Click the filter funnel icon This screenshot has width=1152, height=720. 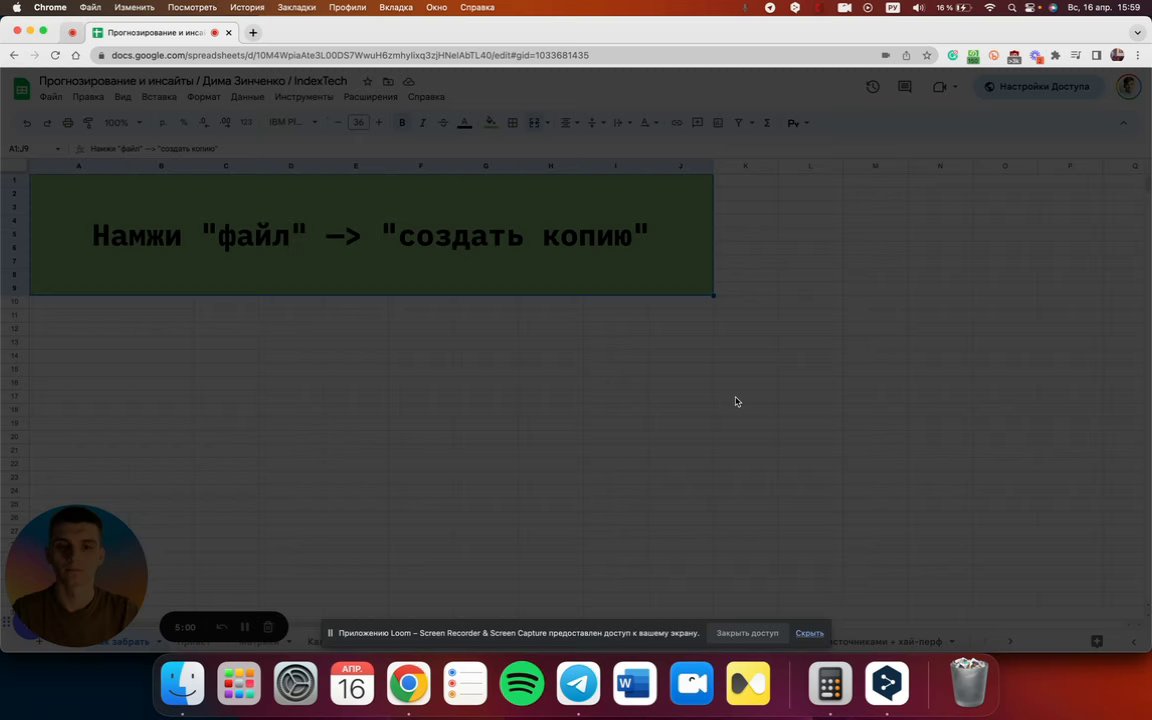coord(738,123)
